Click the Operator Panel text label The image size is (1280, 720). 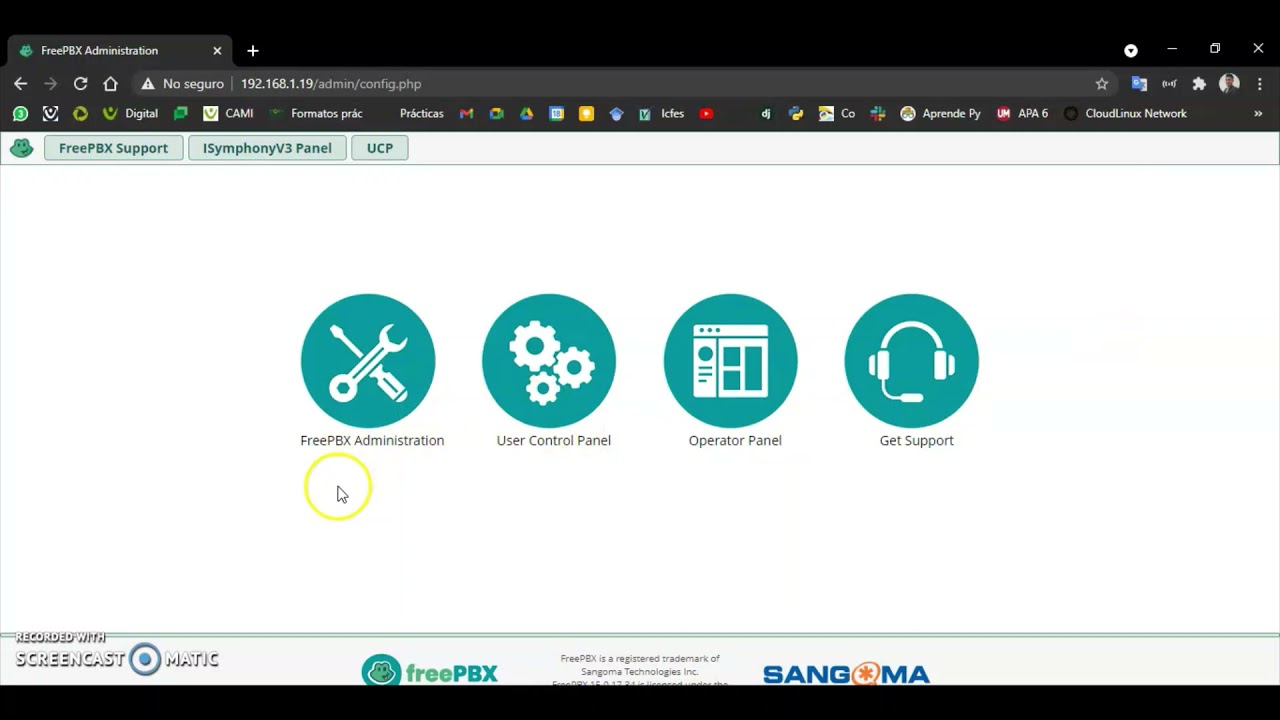[735, 440]
